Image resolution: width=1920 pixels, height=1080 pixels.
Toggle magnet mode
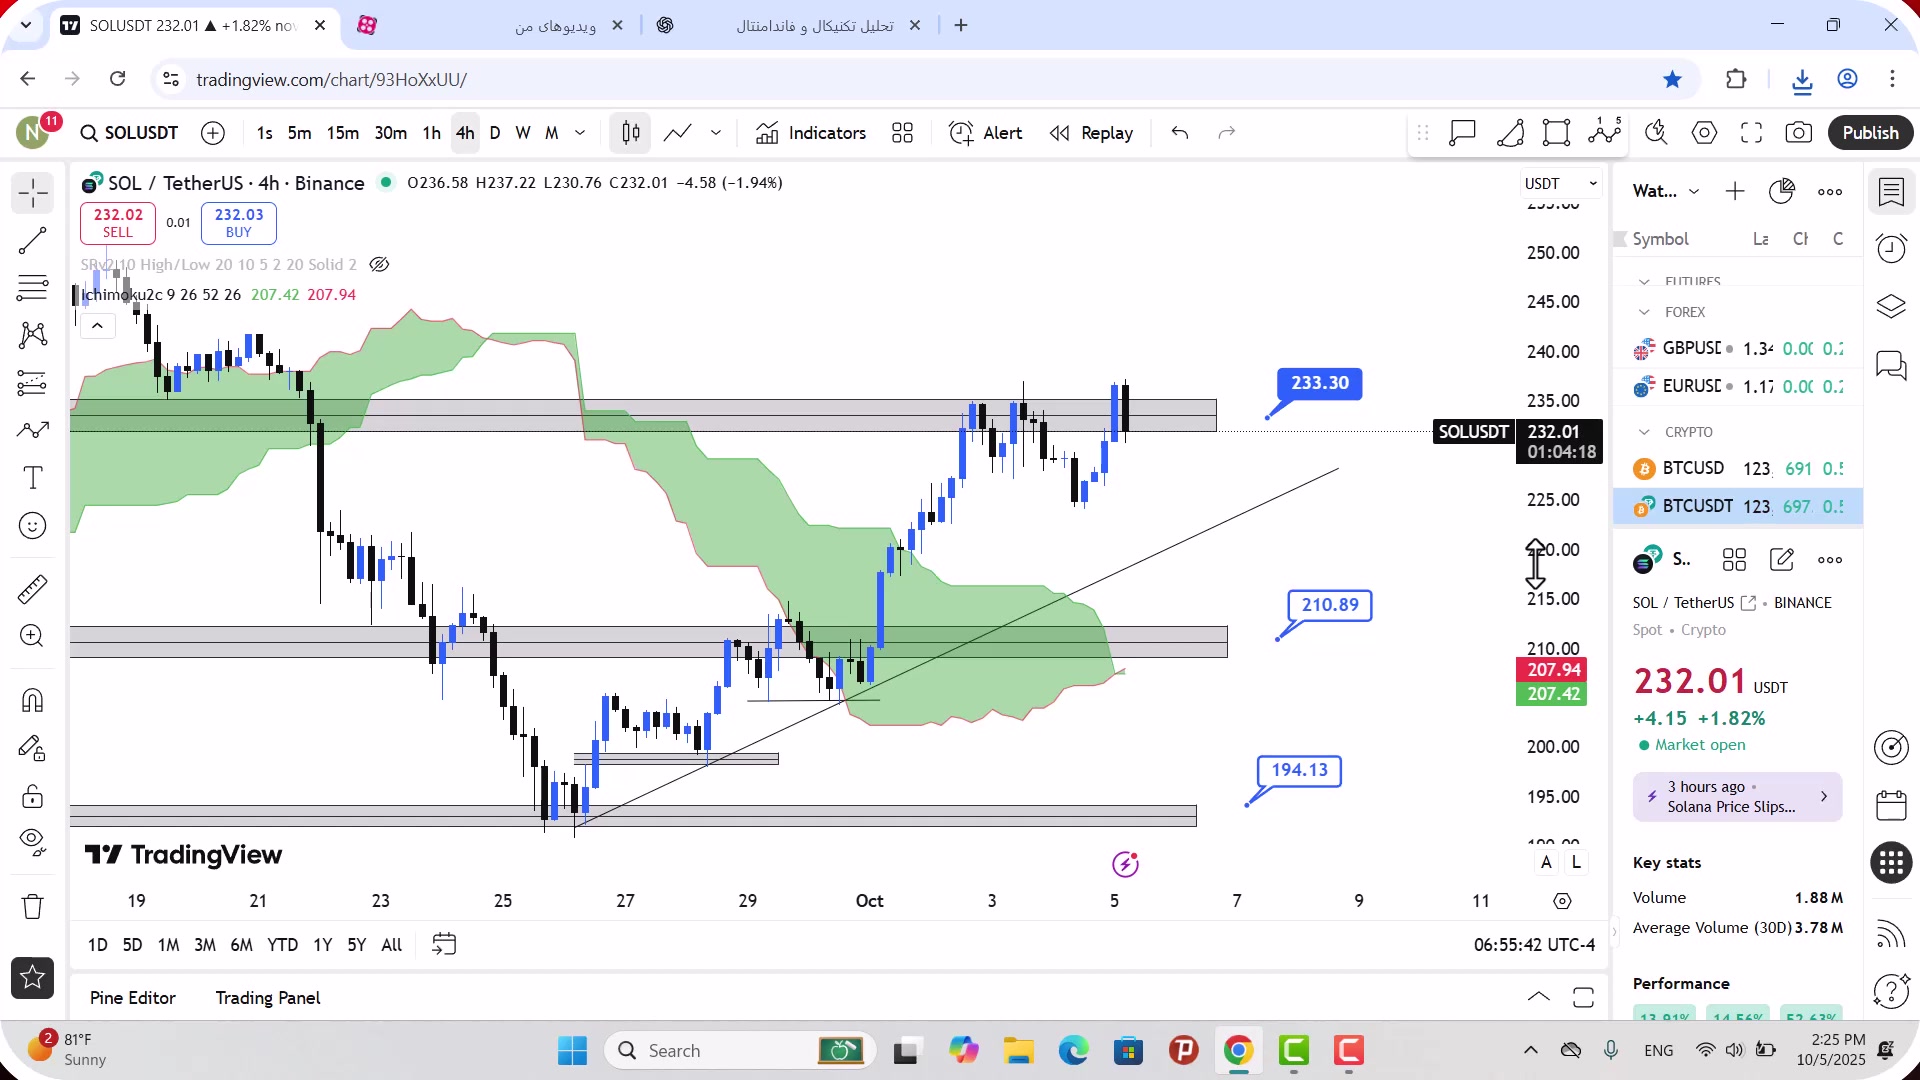pos(32,700)
